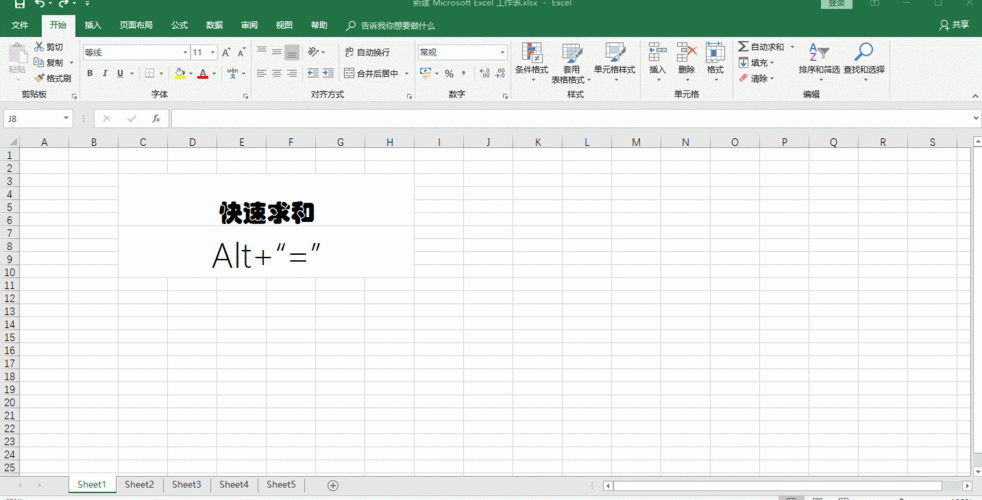Toggle Bold formatting
Screen dimensions: 982x500
pos(90,73)
